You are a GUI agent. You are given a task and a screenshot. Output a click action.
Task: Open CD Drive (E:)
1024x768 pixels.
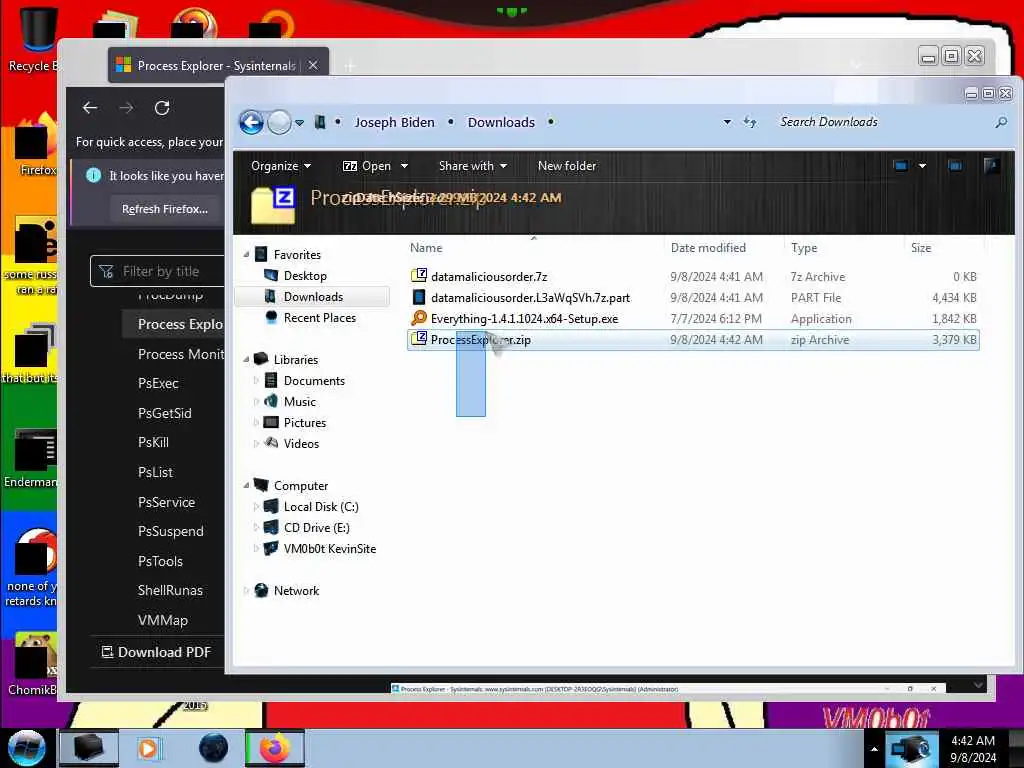317,528
